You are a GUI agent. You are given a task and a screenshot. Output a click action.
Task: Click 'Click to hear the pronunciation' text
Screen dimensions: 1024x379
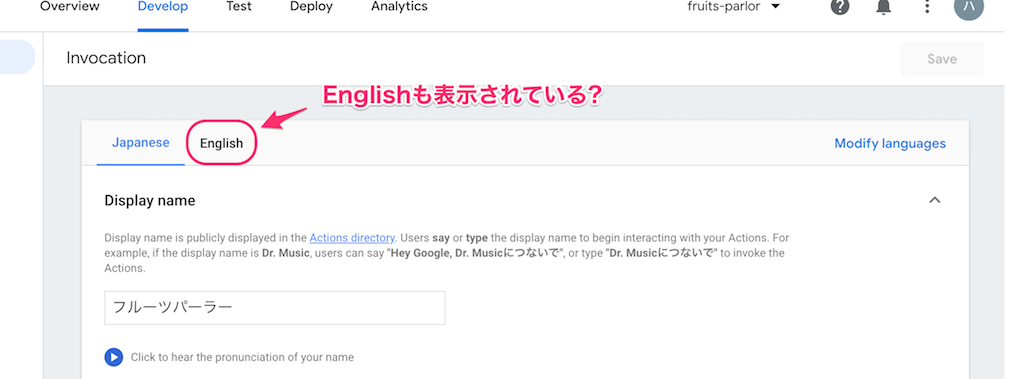(242, 357)
